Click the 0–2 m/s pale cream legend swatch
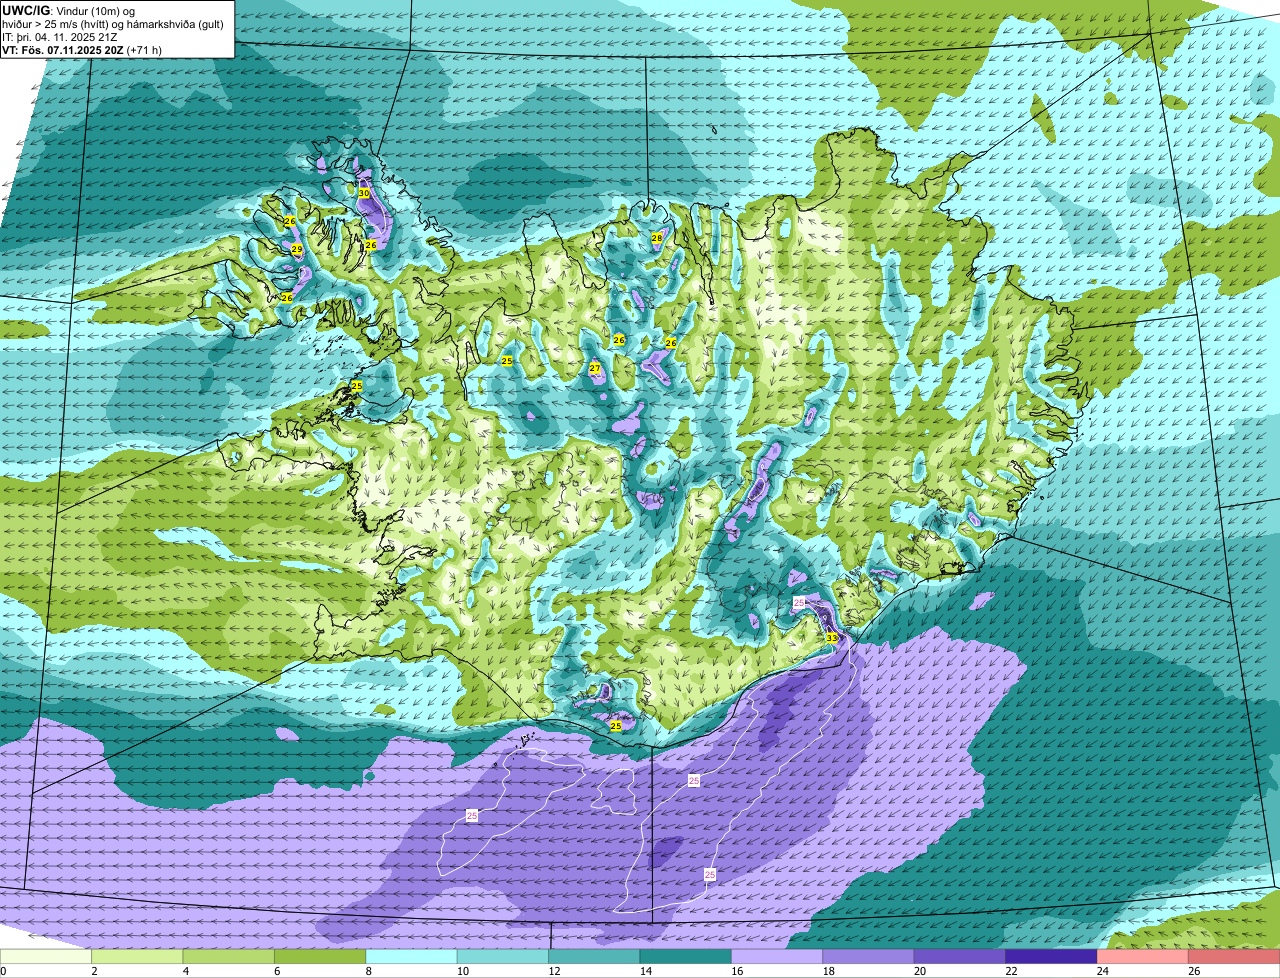 46,956
